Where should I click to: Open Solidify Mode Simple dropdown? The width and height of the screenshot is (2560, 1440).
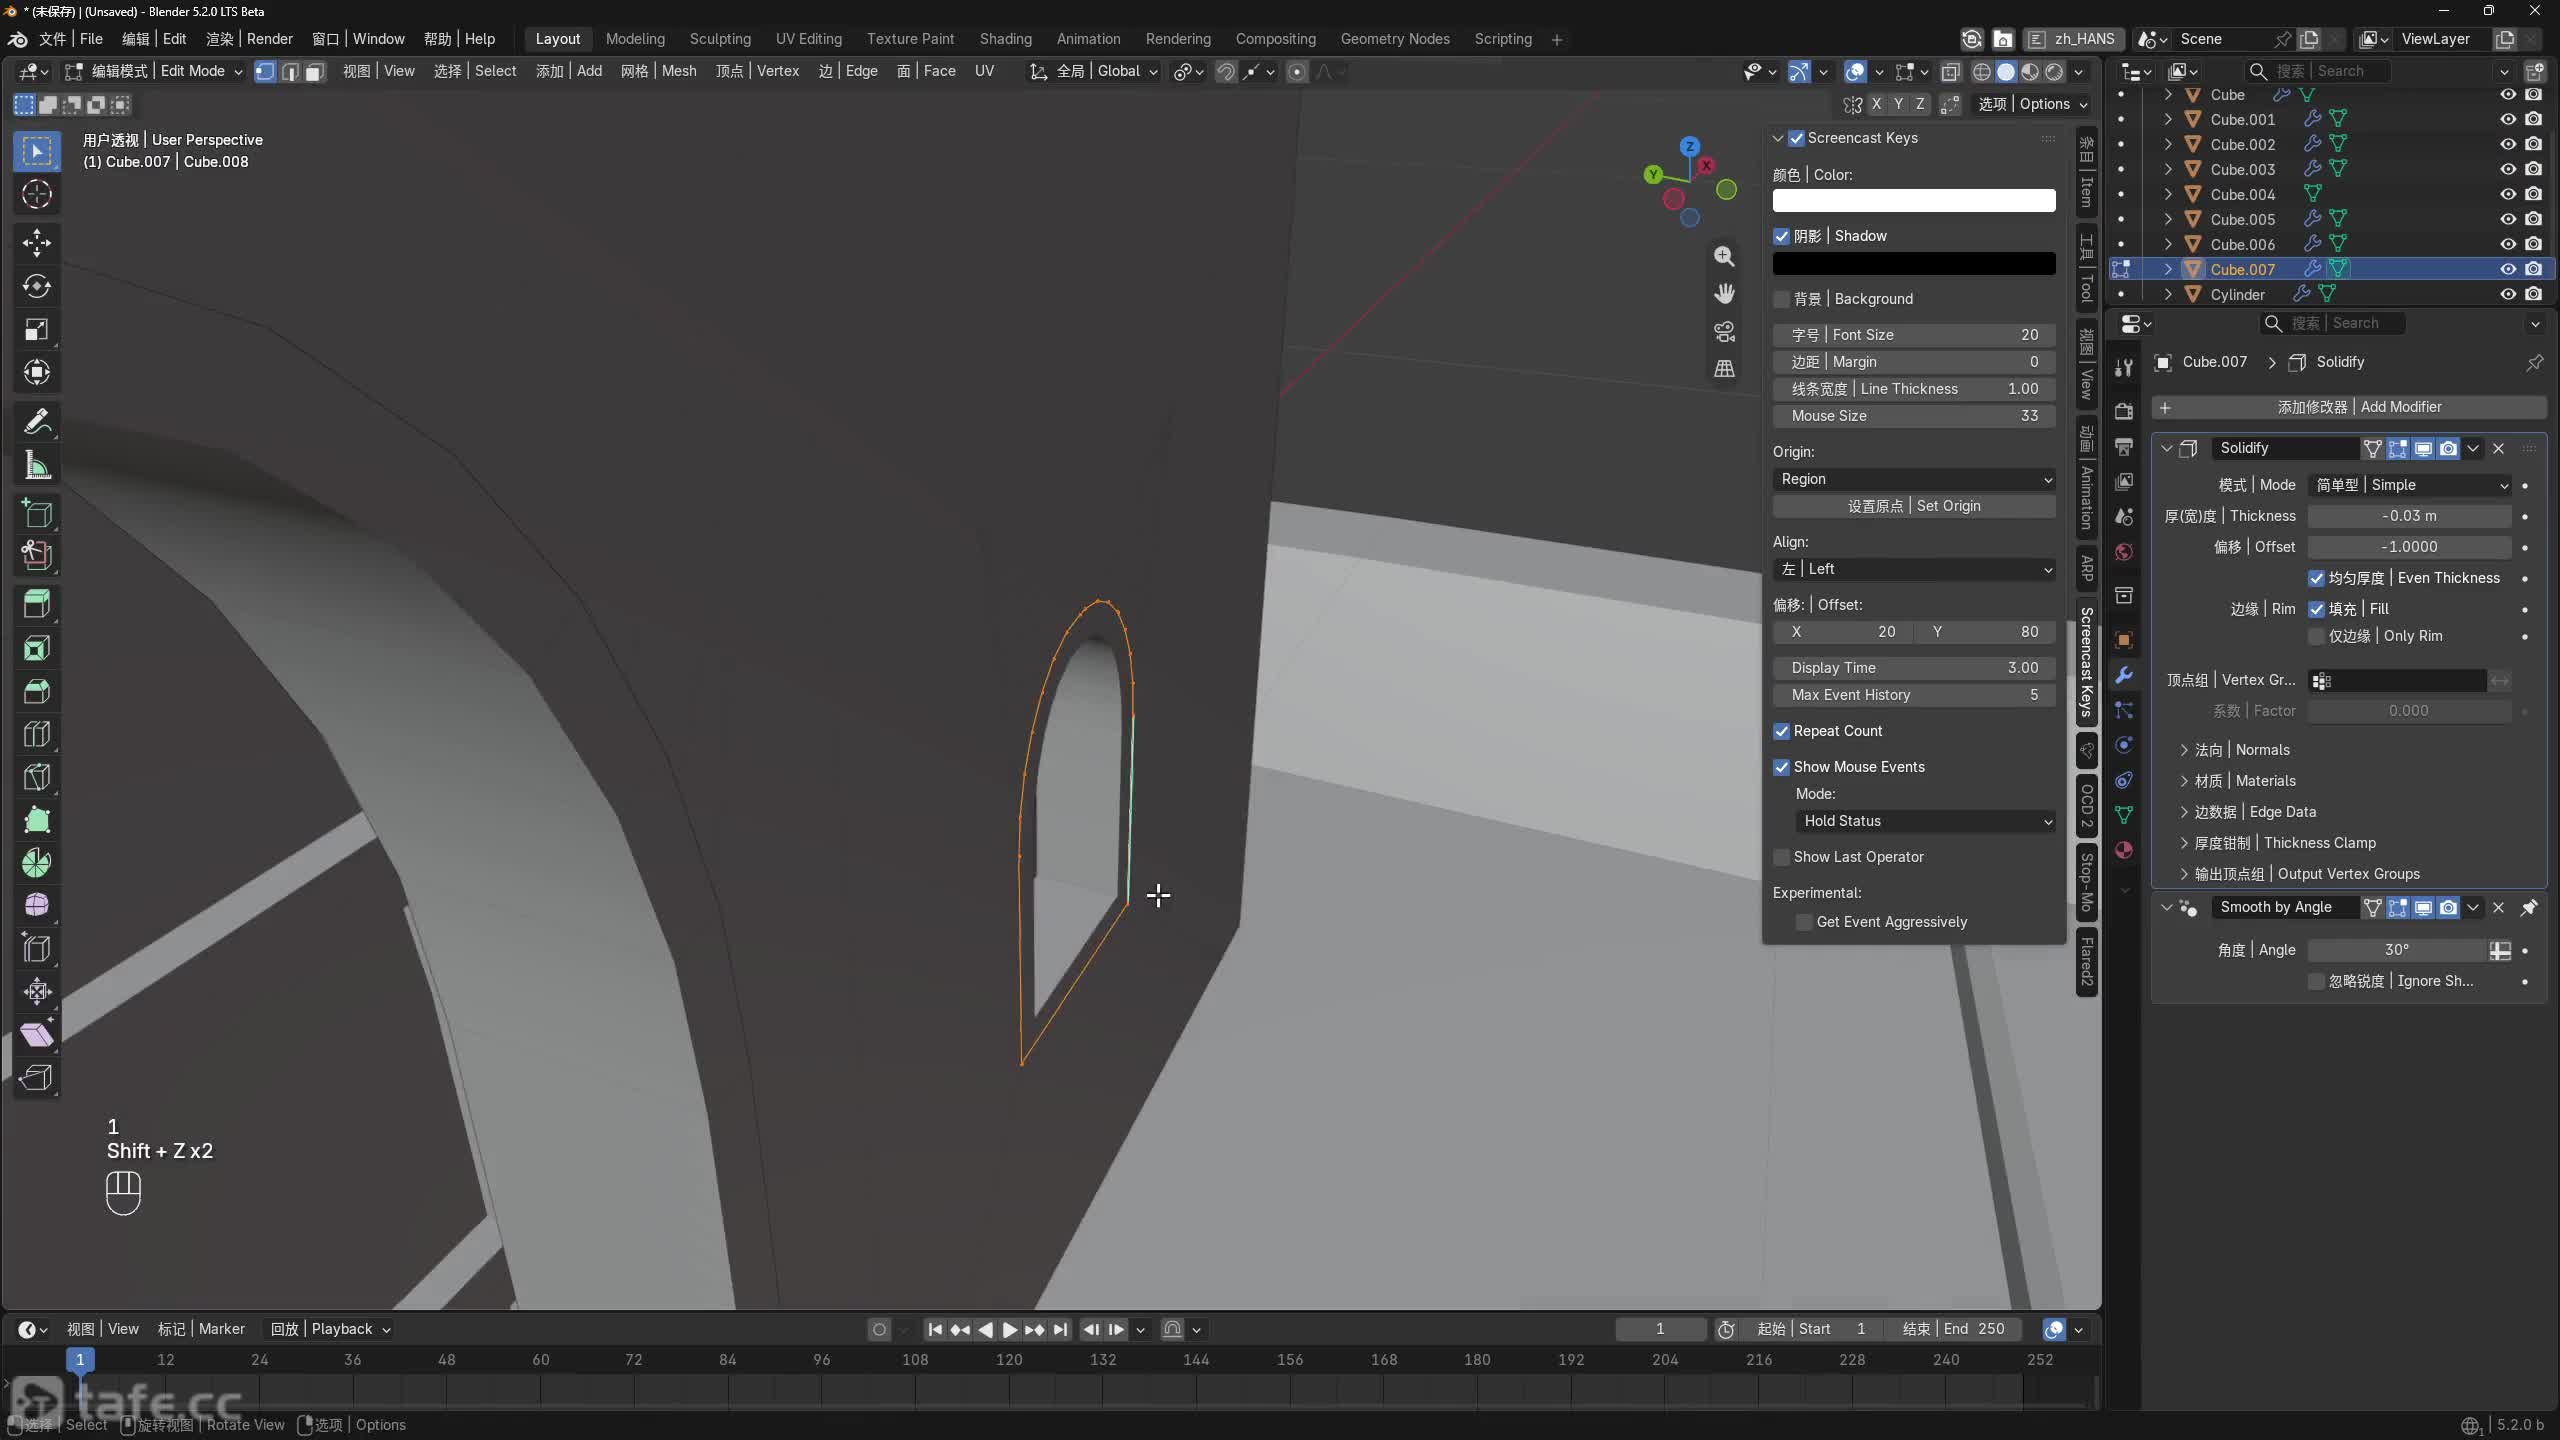[2410, 485]
